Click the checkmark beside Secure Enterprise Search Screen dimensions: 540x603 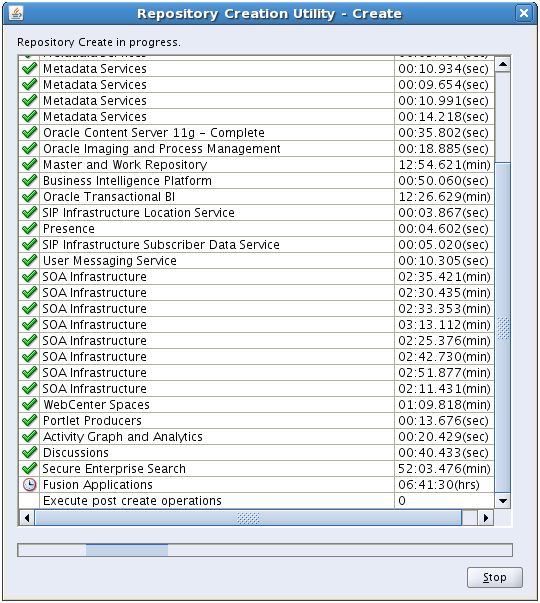pos(30,468)
